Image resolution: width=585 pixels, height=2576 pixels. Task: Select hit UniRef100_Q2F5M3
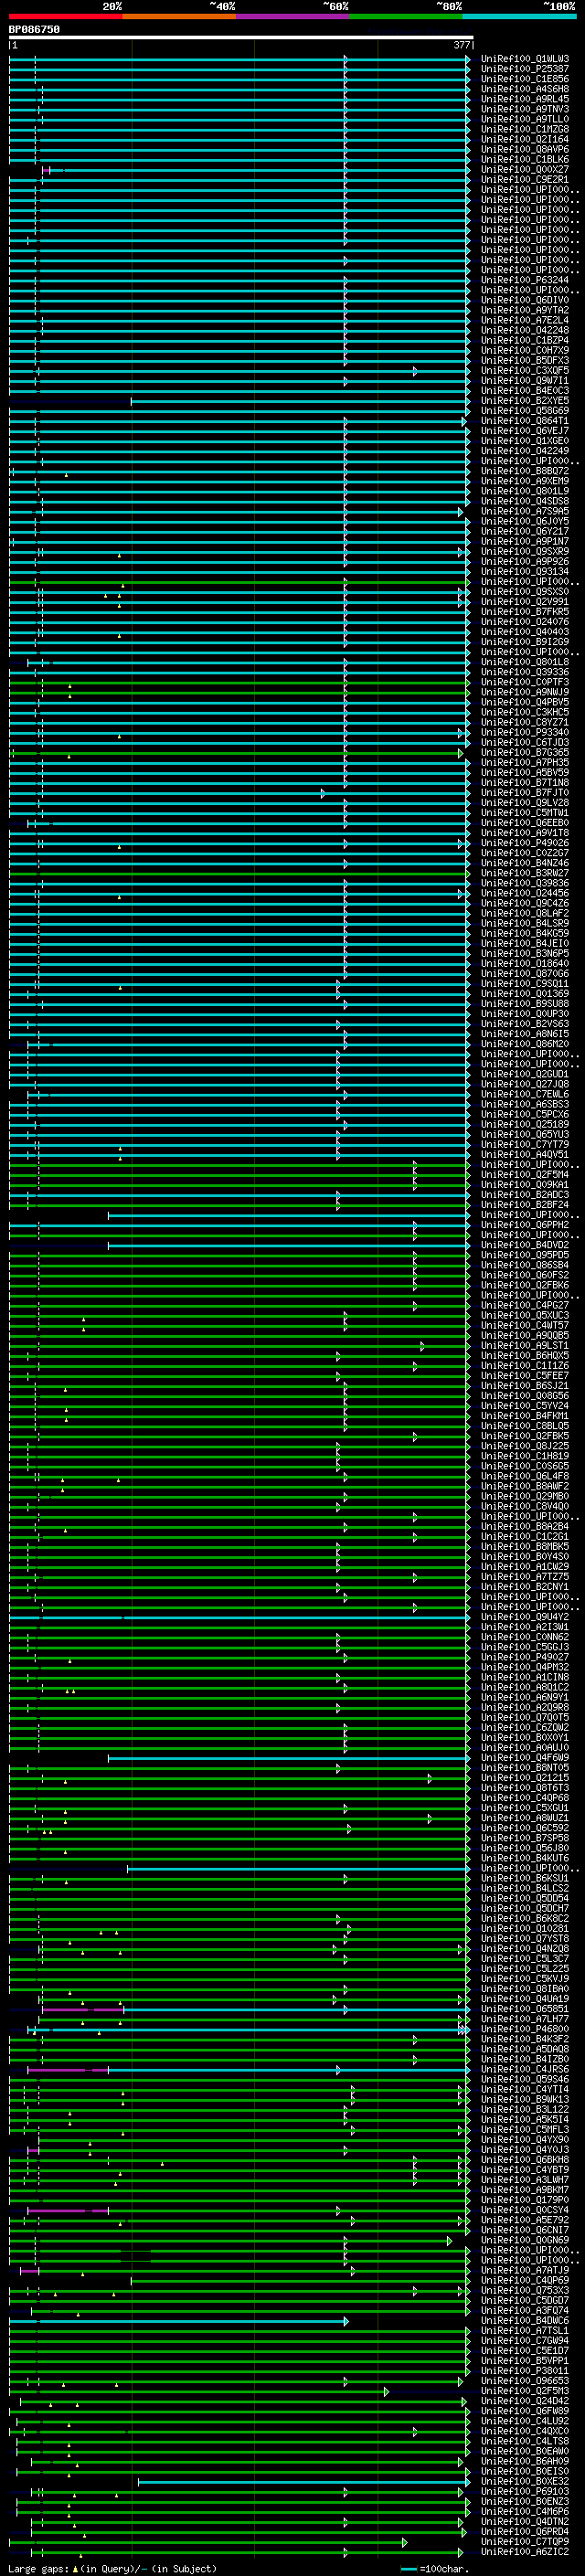[x=524, y=2390]
